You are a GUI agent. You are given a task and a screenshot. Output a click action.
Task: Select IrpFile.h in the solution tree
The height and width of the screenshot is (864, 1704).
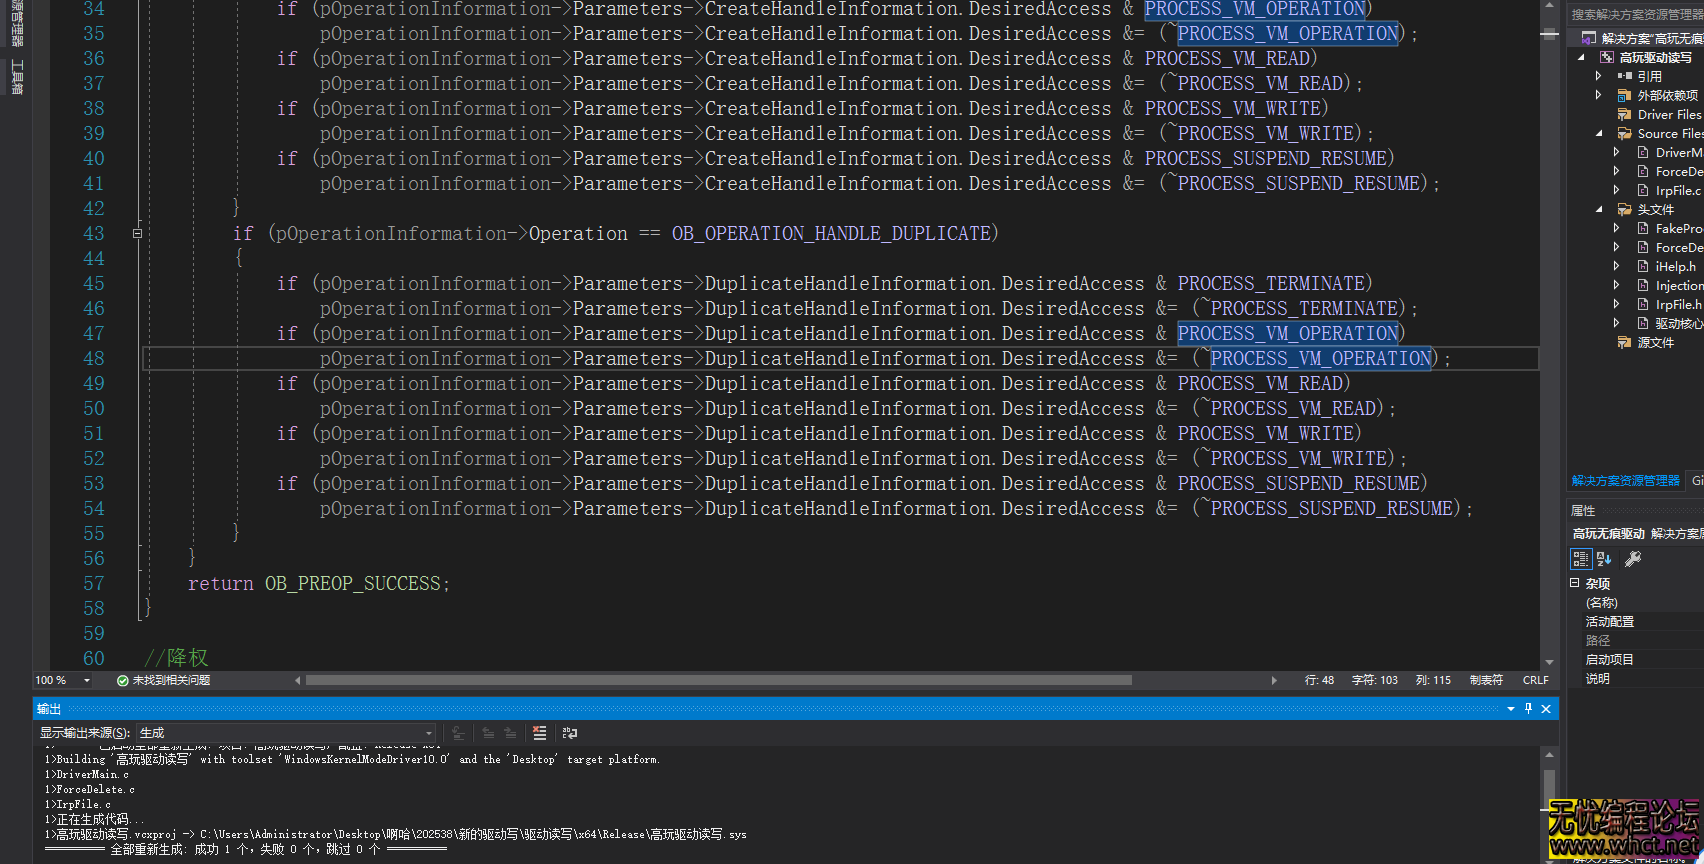click(x=1677, y=304)
